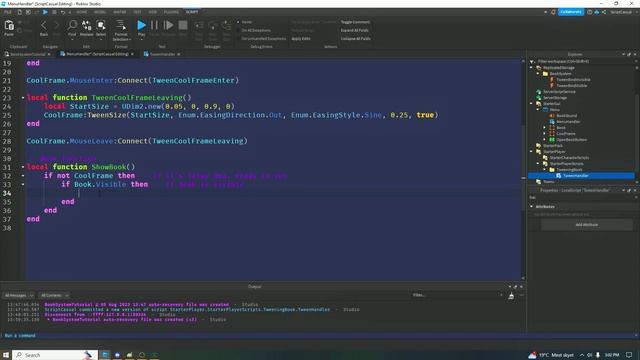Open the VIEW ribbon tab
Viewport: 640px width, 360px height.
pyautogui.click(x=153, y=12)
